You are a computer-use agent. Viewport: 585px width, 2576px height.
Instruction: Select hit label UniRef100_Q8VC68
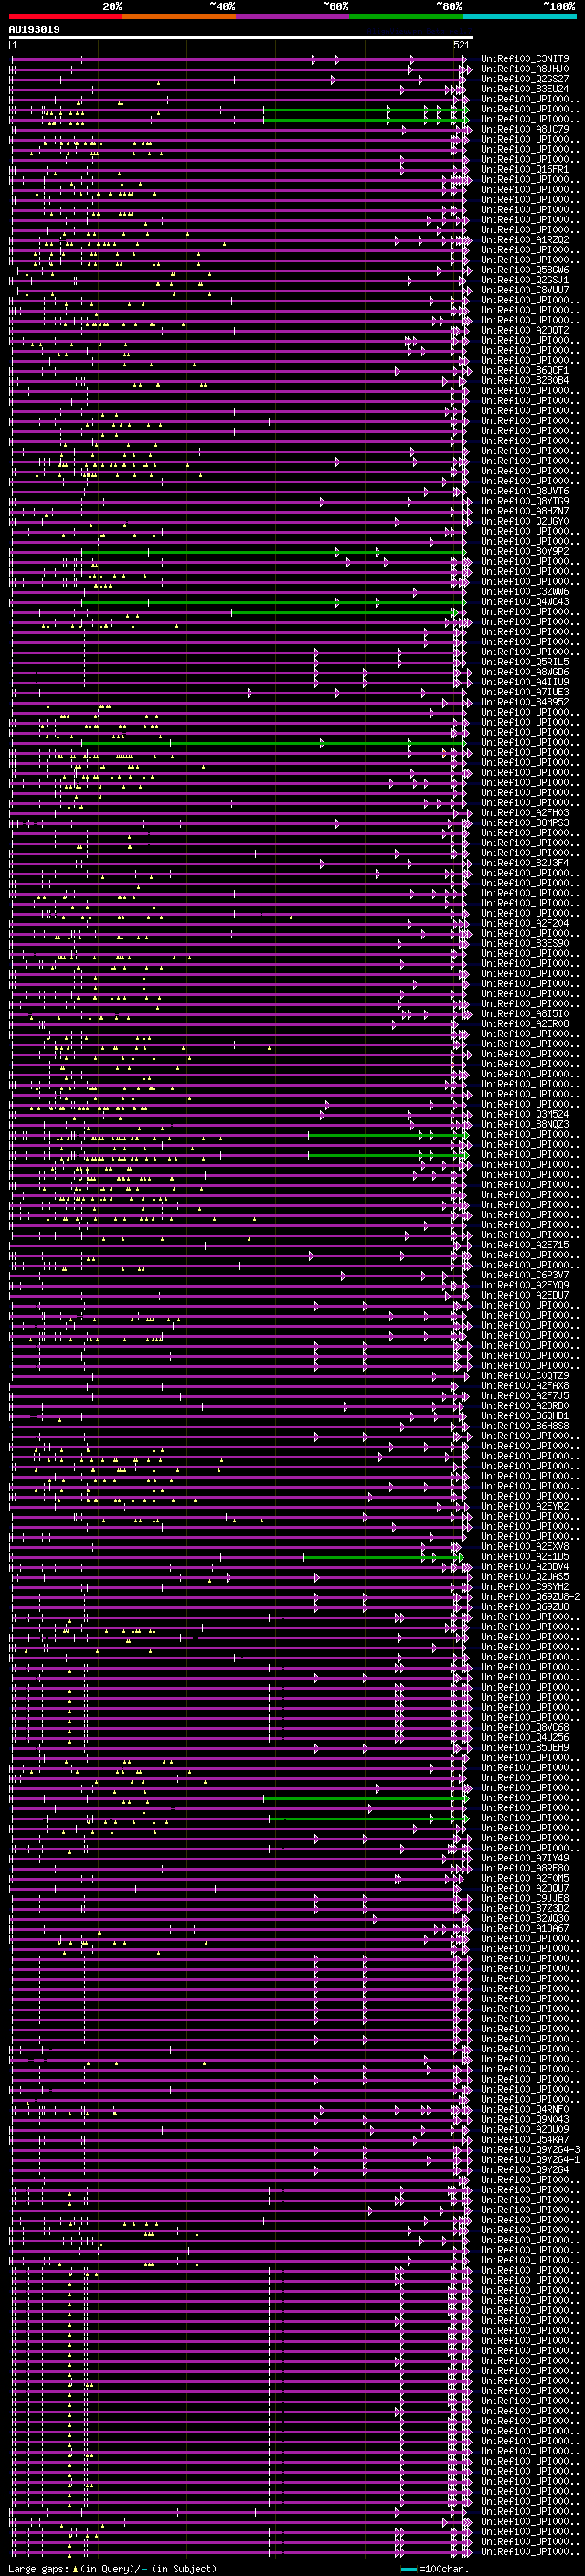[x=525, y=1729]
